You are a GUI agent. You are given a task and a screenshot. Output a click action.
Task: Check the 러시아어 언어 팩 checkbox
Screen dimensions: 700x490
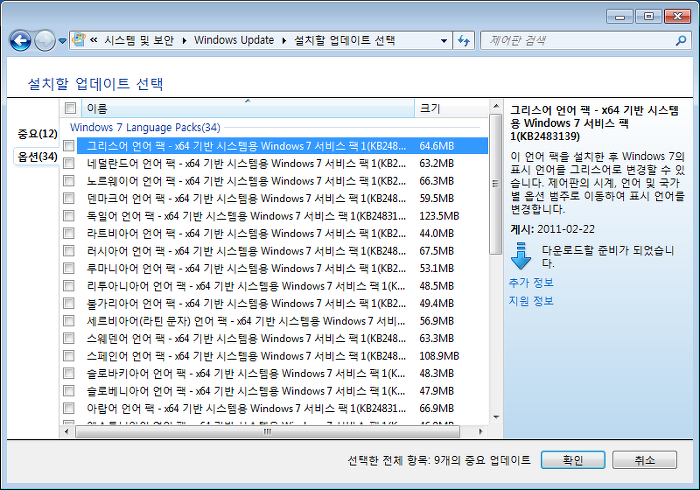69,251
